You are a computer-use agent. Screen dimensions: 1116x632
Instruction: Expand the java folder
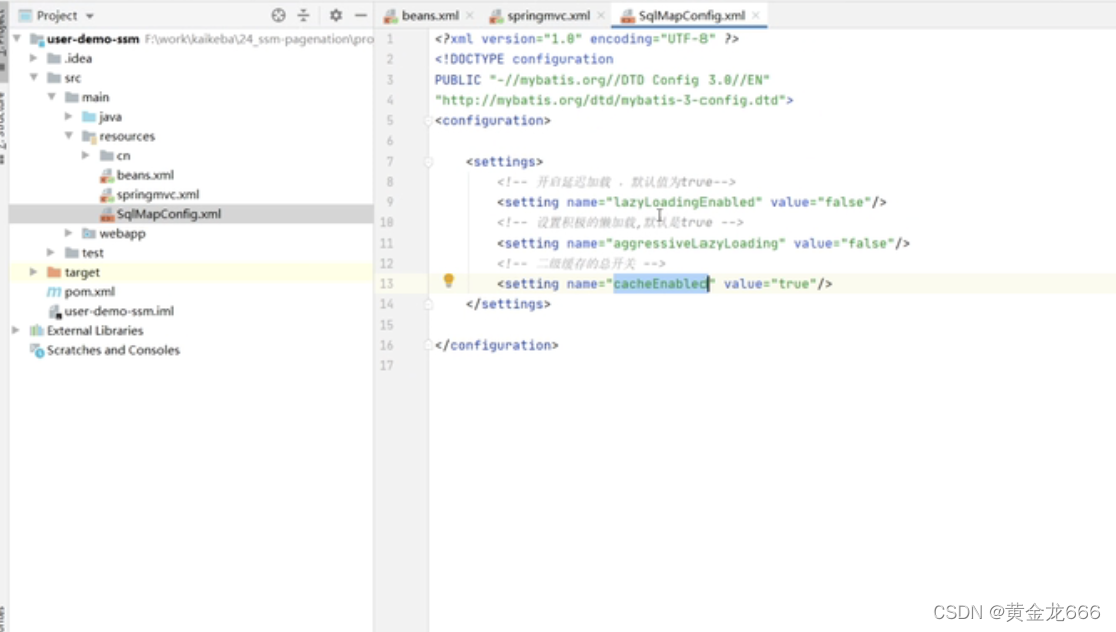(x=68, y=116)
